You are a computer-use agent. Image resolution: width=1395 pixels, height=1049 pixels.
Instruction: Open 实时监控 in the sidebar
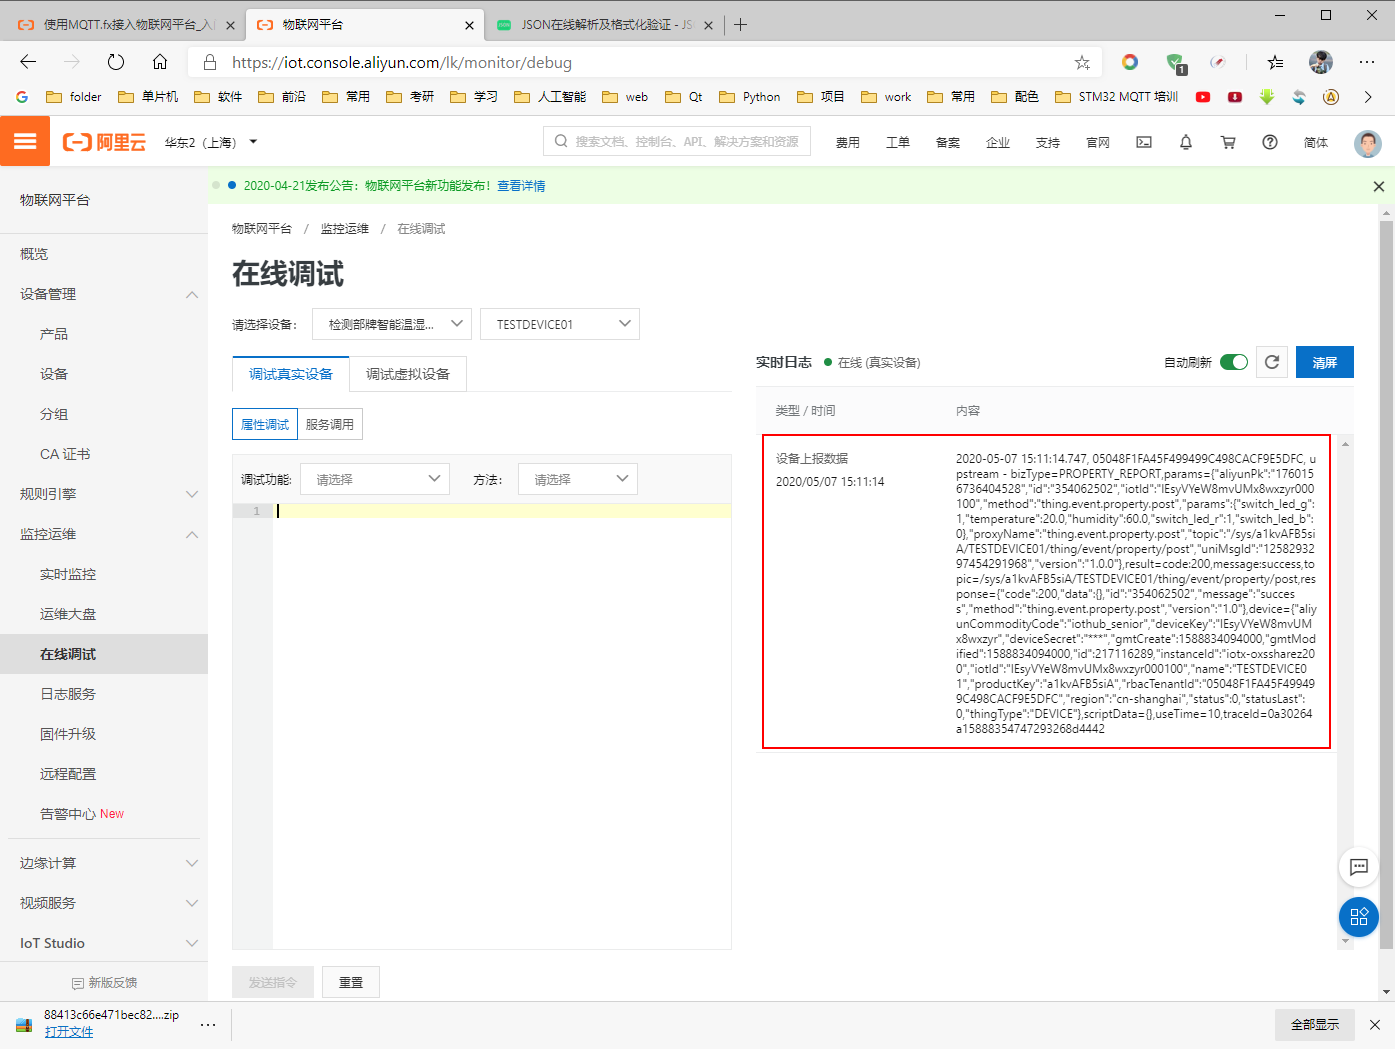point(68,574)
